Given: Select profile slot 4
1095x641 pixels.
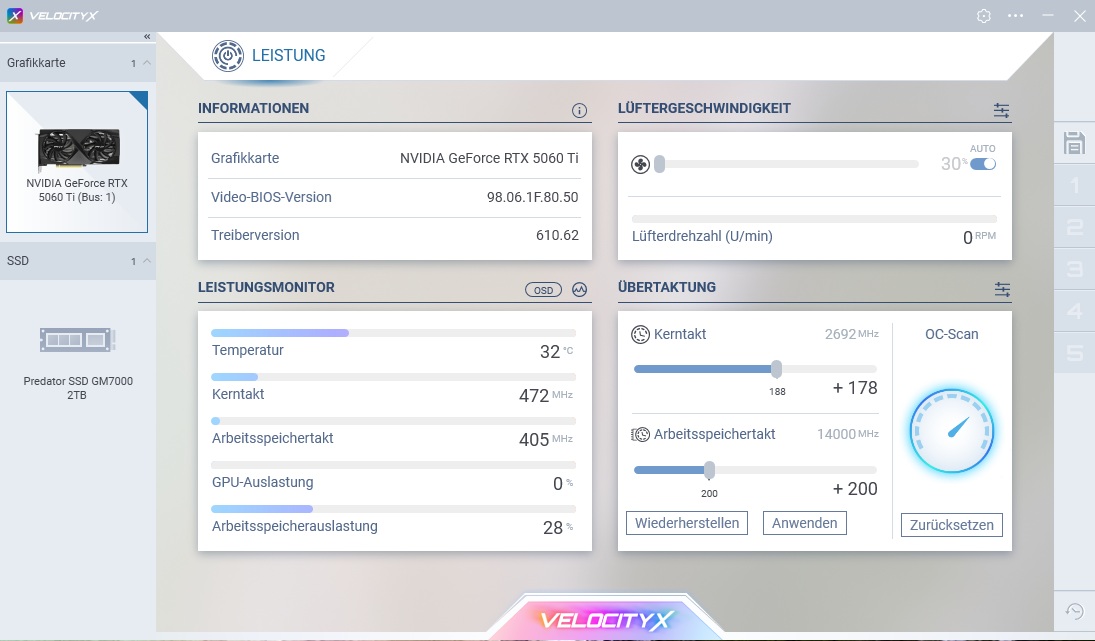Looking at the screenshot, I should click(1074, 311).
